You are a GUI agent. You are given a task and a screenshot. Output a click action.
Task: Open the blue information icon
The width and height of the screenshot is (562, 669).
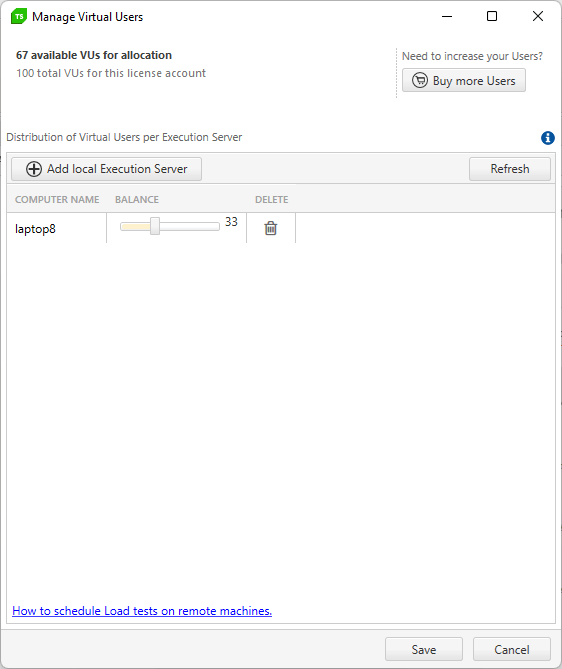[547, 138]
